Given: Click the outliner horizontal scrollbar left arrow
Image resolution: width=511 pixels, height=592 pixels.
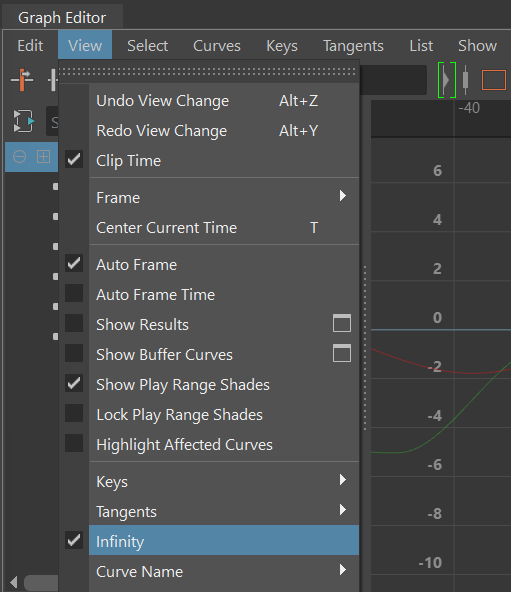Looking at the screenshot, I should coord(13,582).
